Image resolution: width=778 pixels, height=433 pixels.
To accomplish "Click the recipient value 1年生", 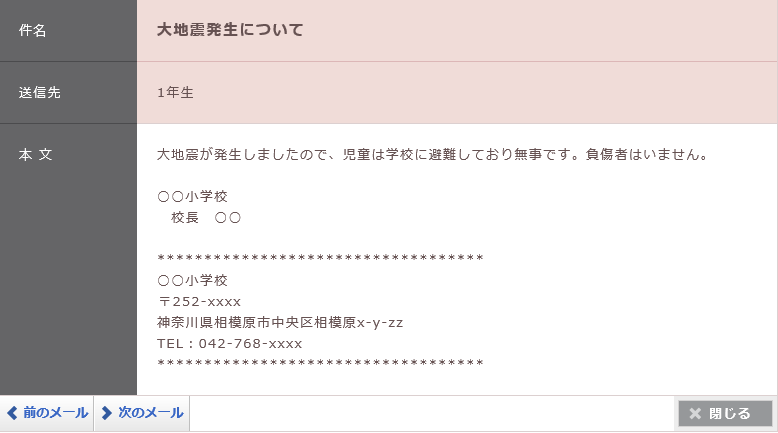I will pos(175,92).
